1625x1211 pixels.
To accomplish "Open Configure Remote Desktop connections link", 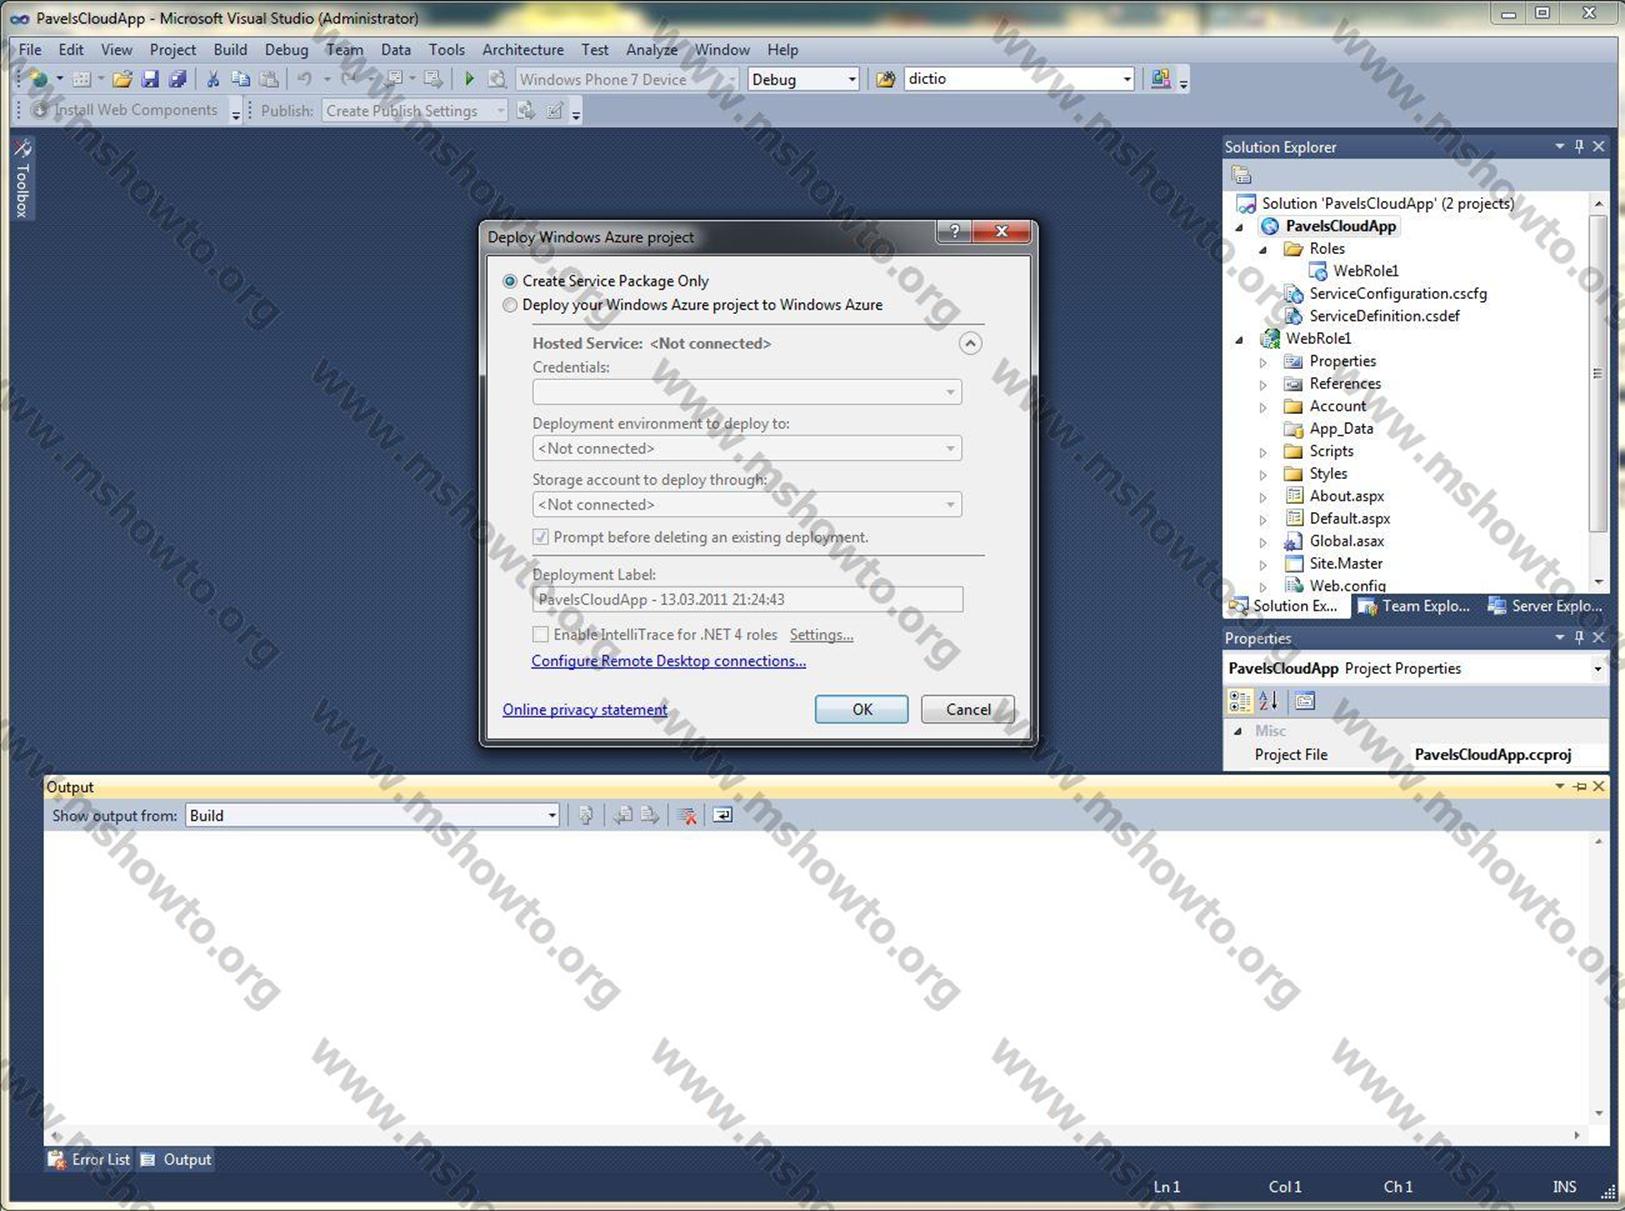I will coord(668,661).
